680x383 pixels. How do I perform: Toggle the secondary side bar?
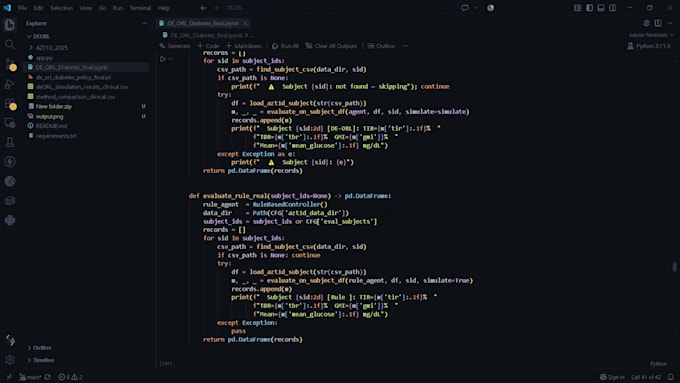click(612, 8)
